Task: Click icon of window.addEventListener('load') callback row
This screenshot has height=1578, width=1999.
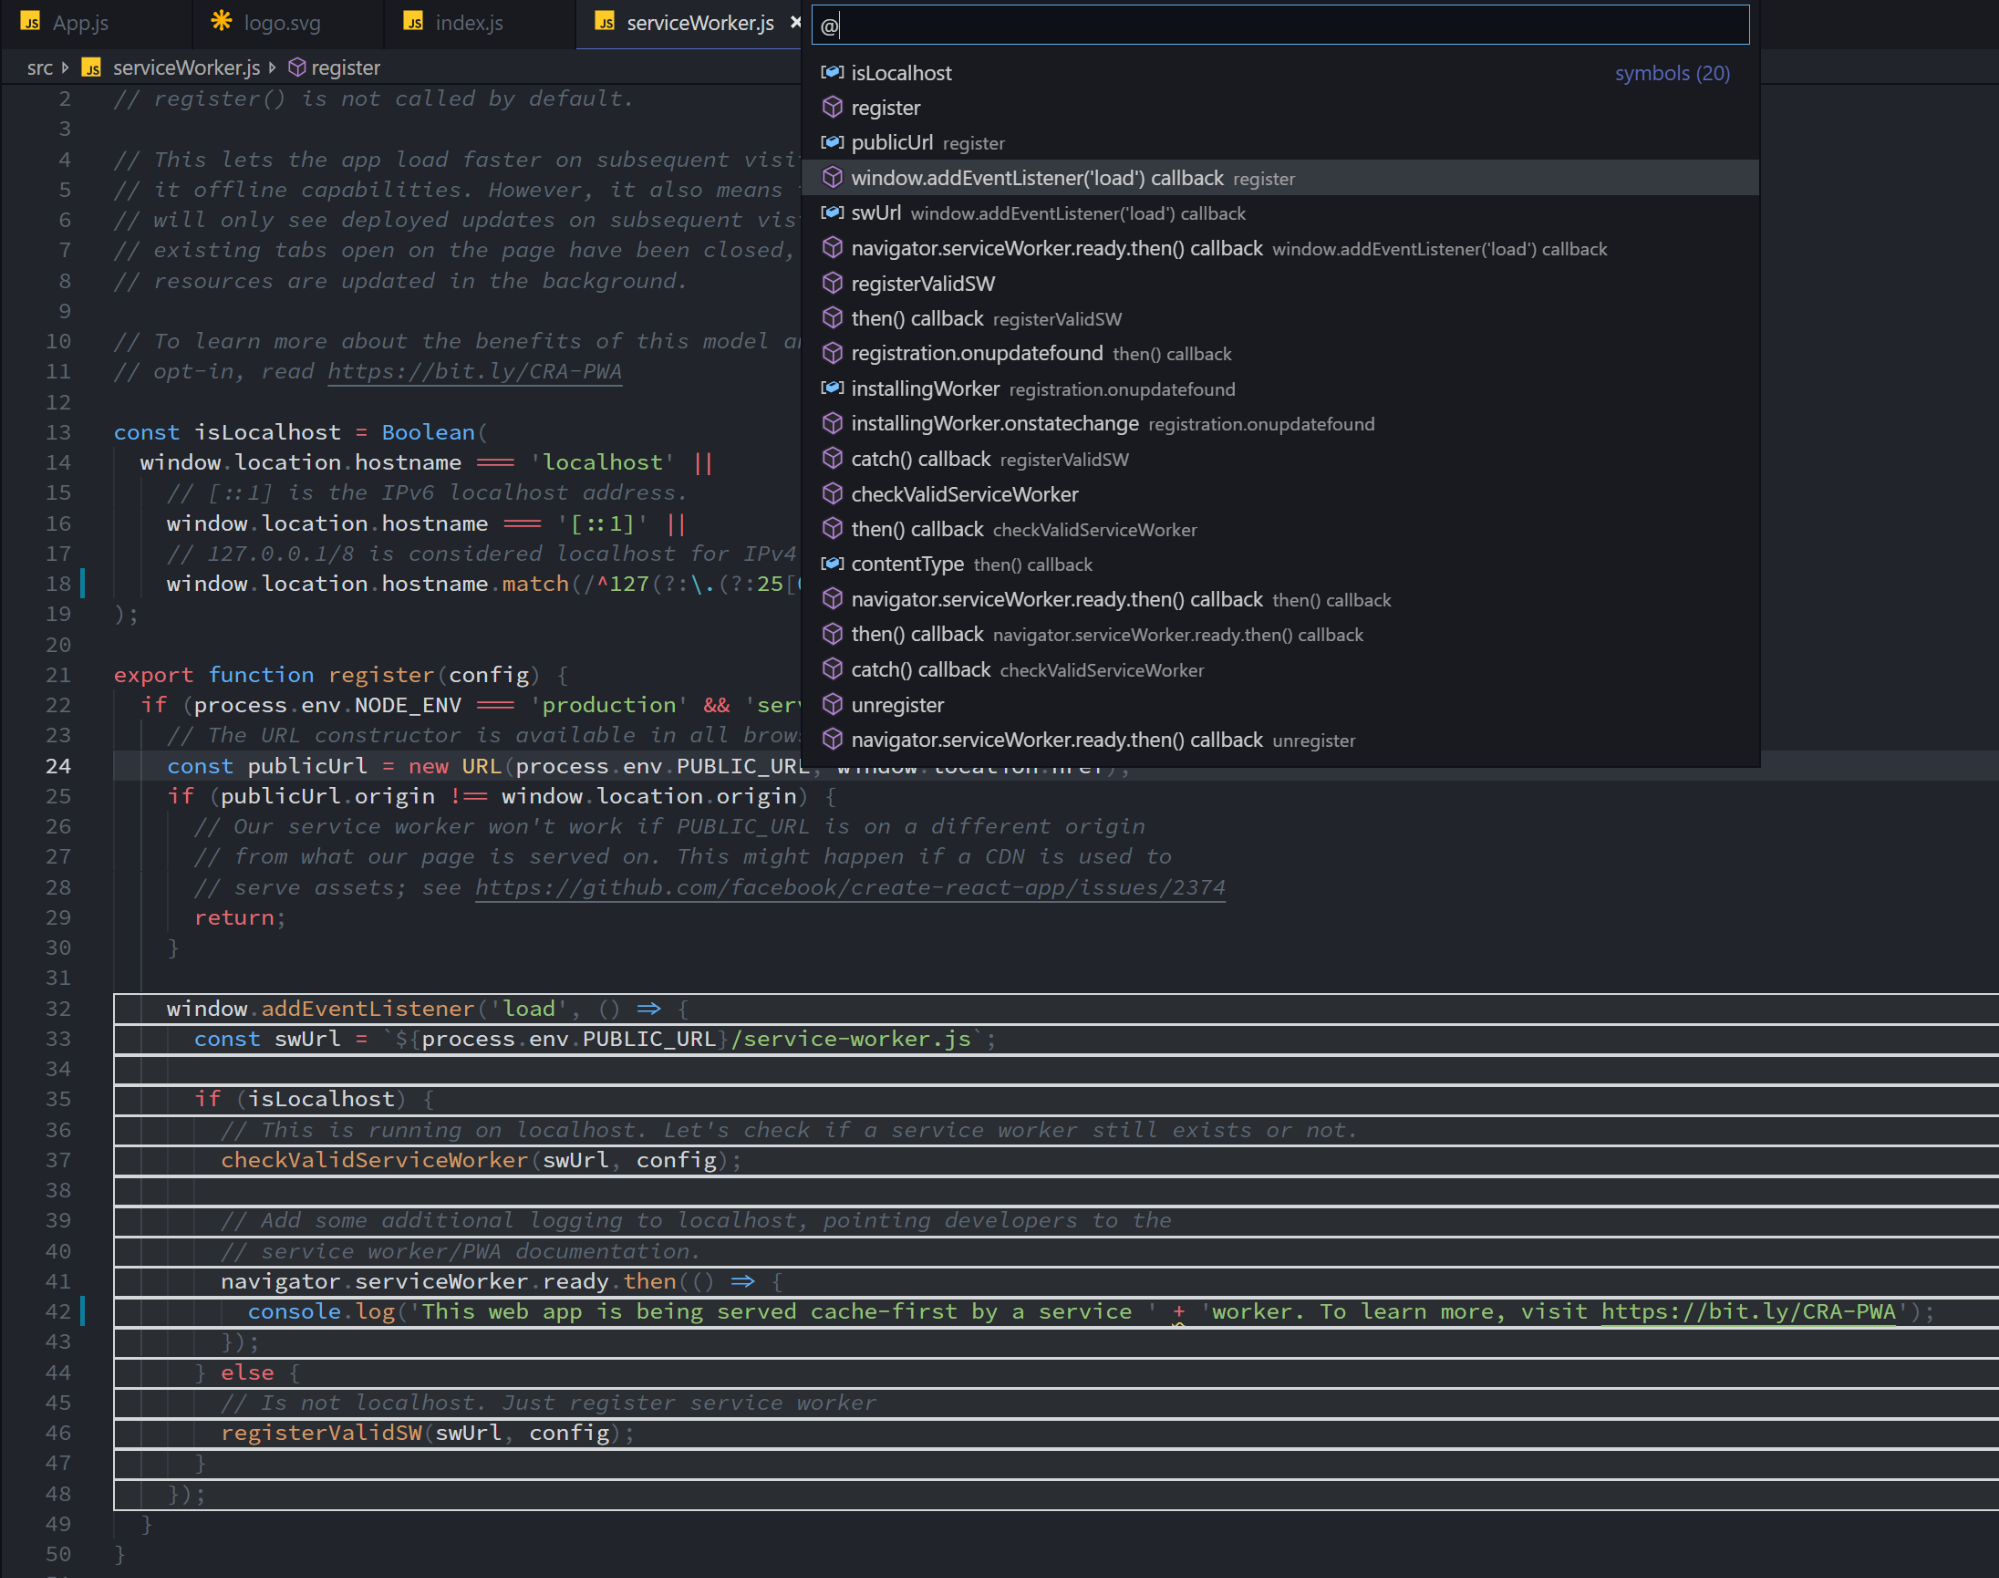Action: coord(832,177)
